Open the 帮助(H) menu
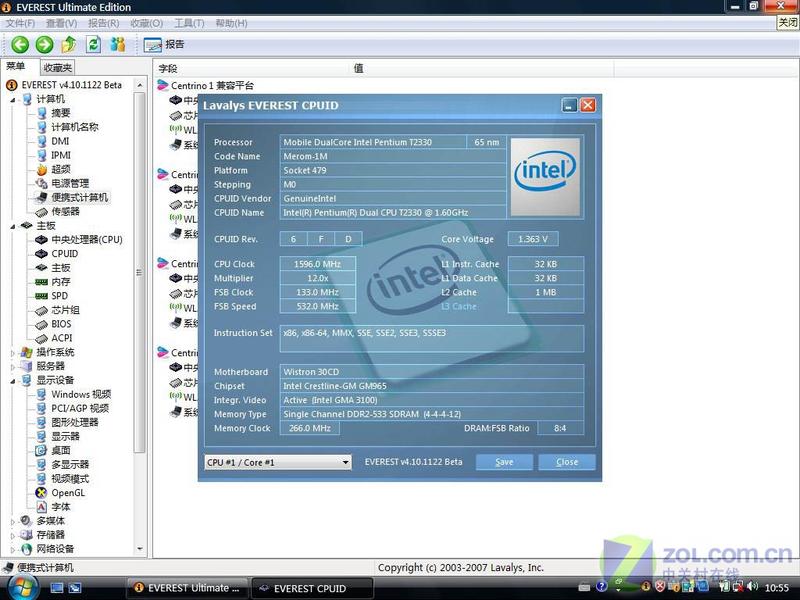 click(231, 23)
